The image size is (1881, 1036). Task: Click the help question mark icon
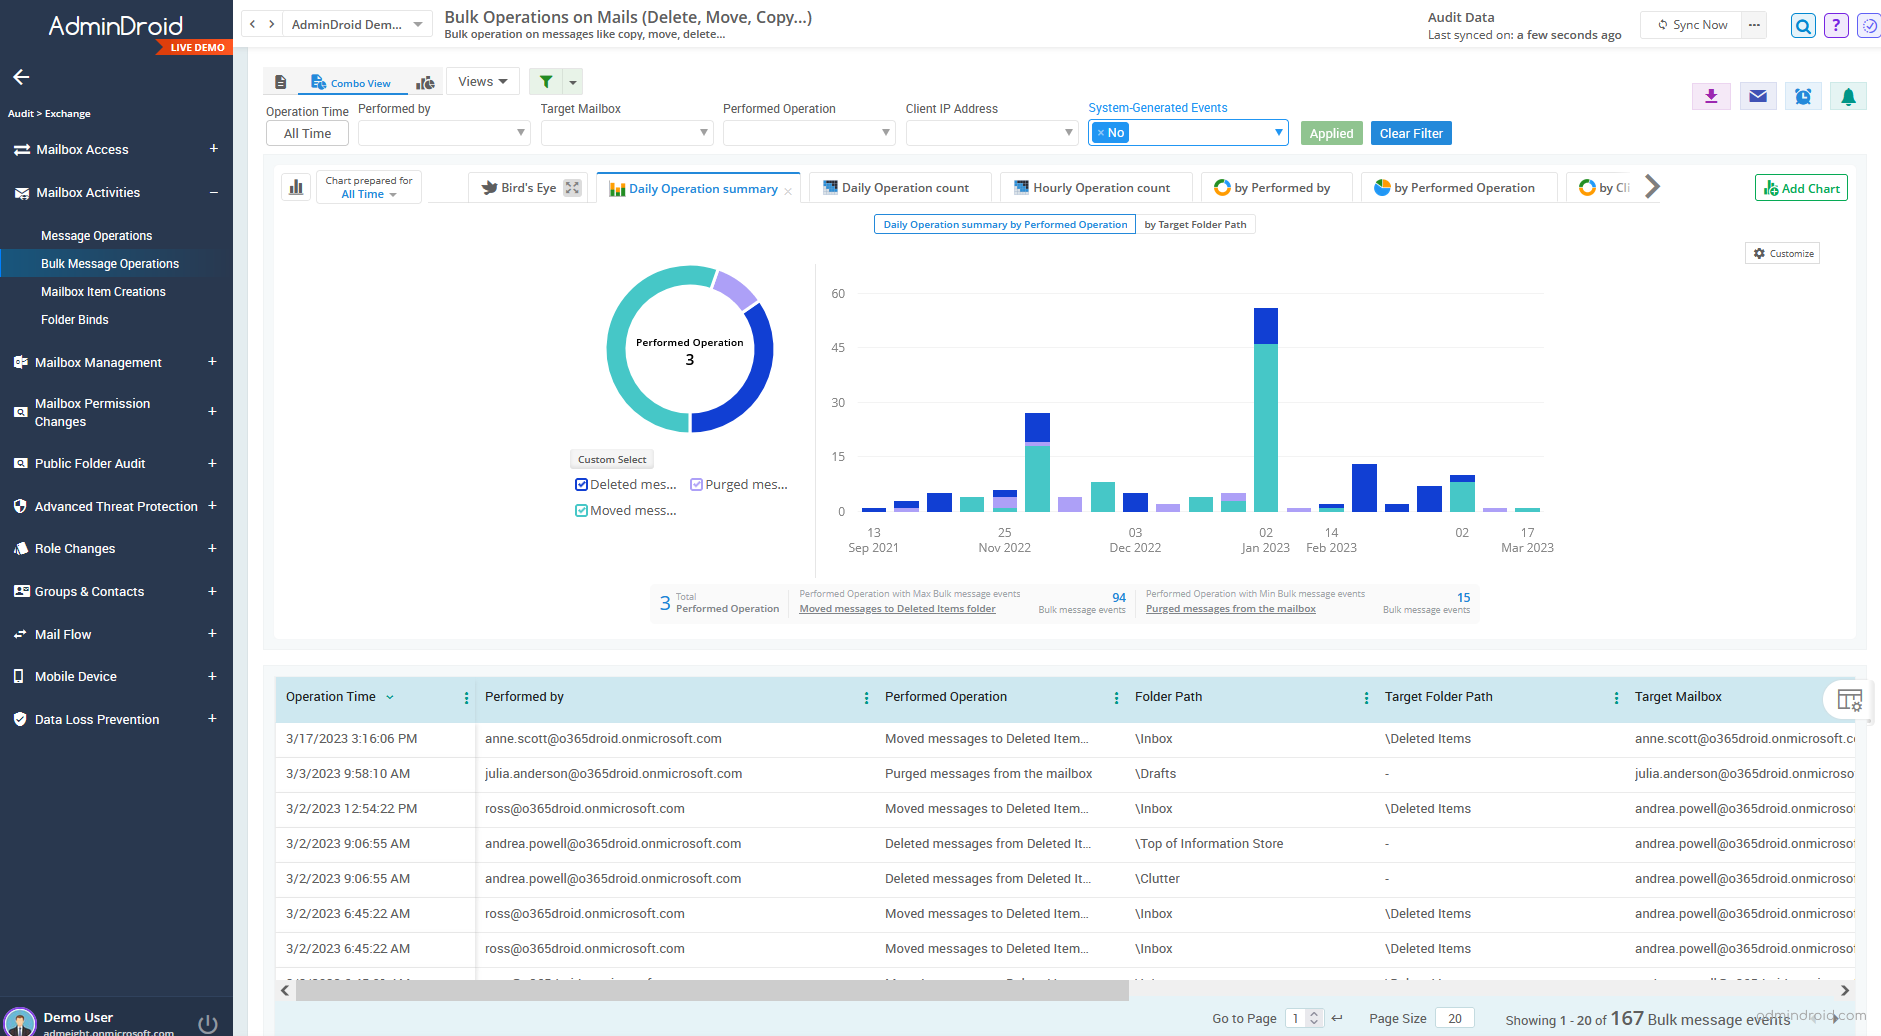(x=1836, y=25)
